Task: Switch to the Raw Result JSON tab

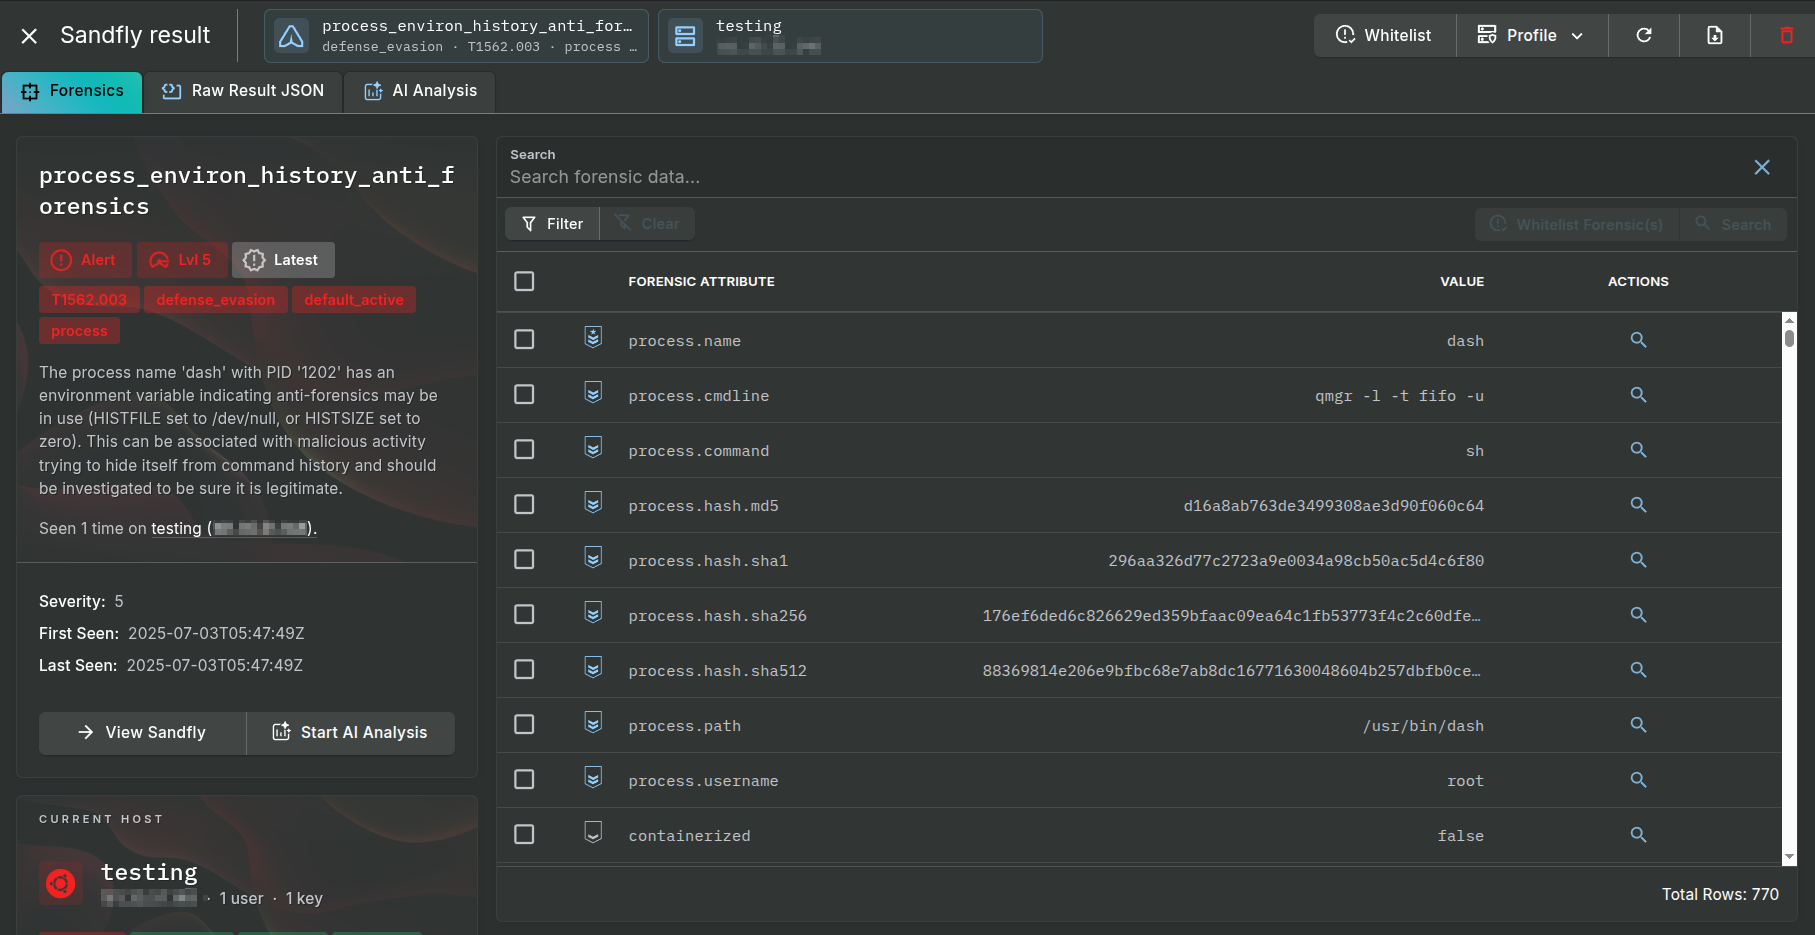Action: click(243, 91)
